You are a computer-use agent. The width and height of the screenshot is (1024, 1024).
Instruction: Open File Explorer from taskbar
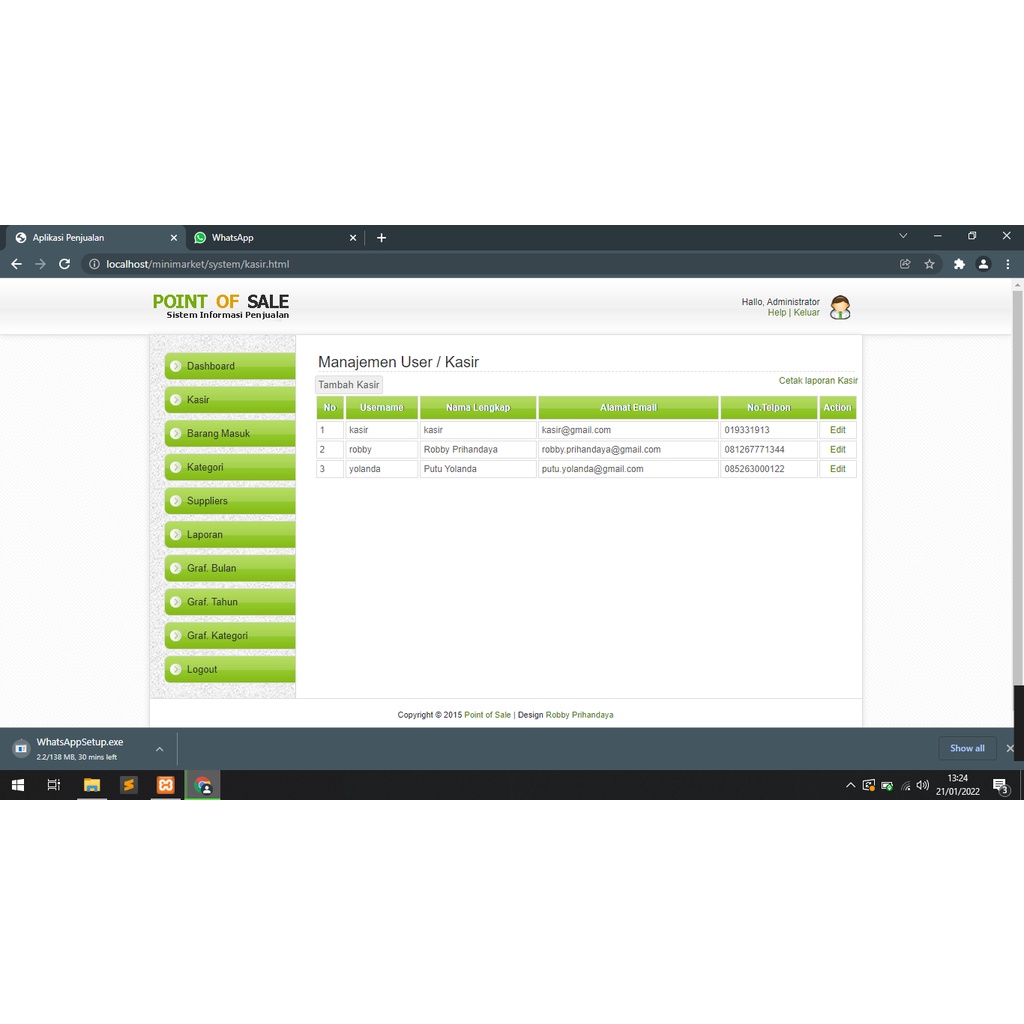[x=91, y=785]
